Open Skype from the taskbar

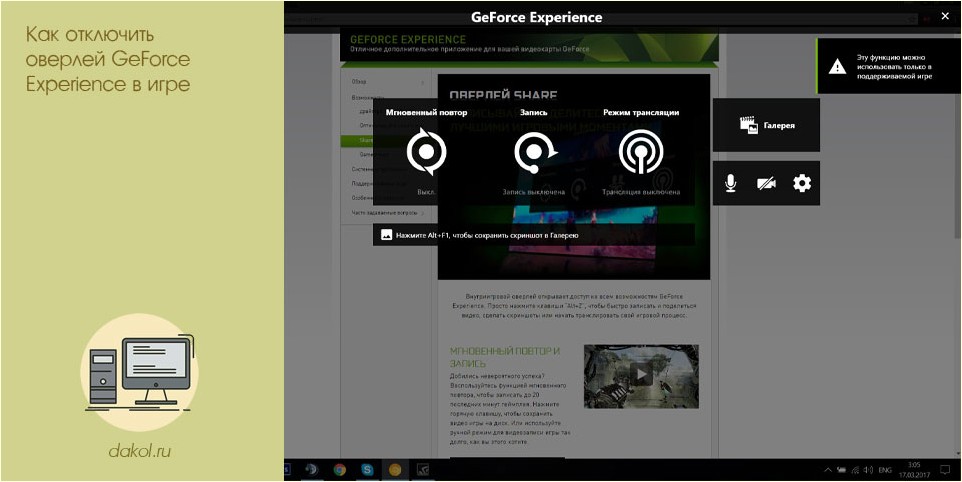click(367, 470)
